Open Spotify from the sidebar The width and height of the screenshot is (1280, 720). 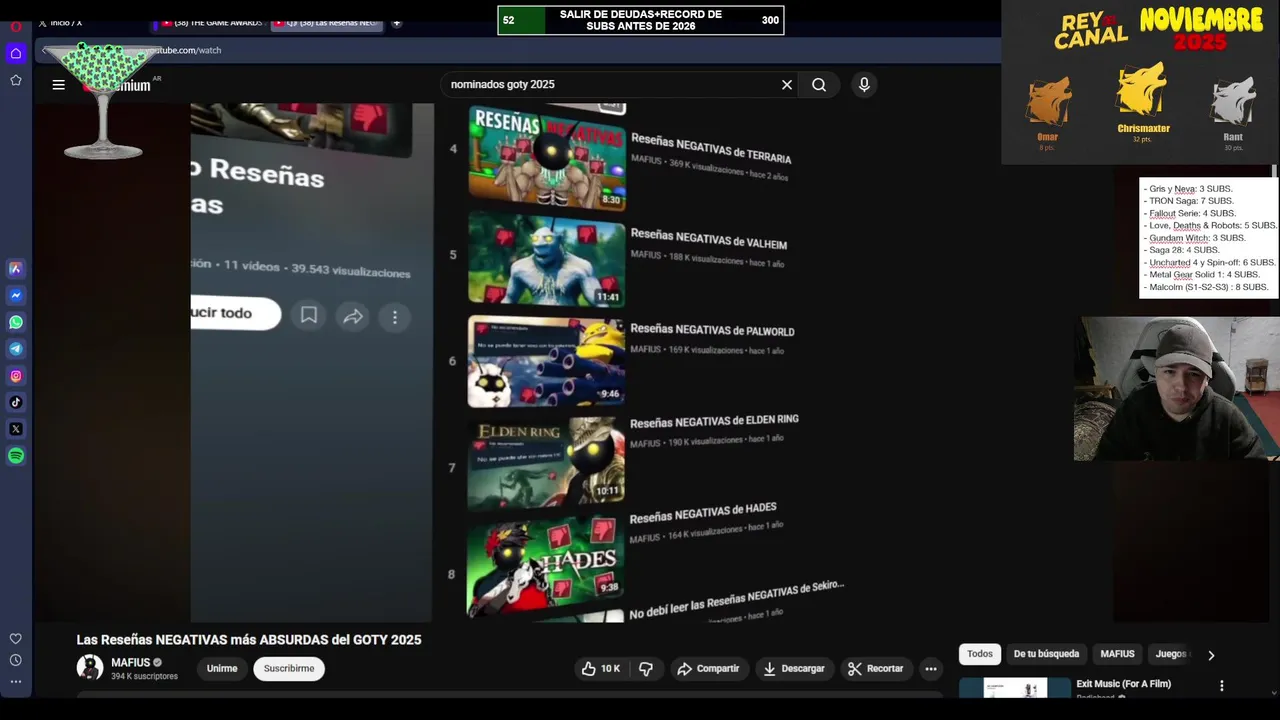16,456
